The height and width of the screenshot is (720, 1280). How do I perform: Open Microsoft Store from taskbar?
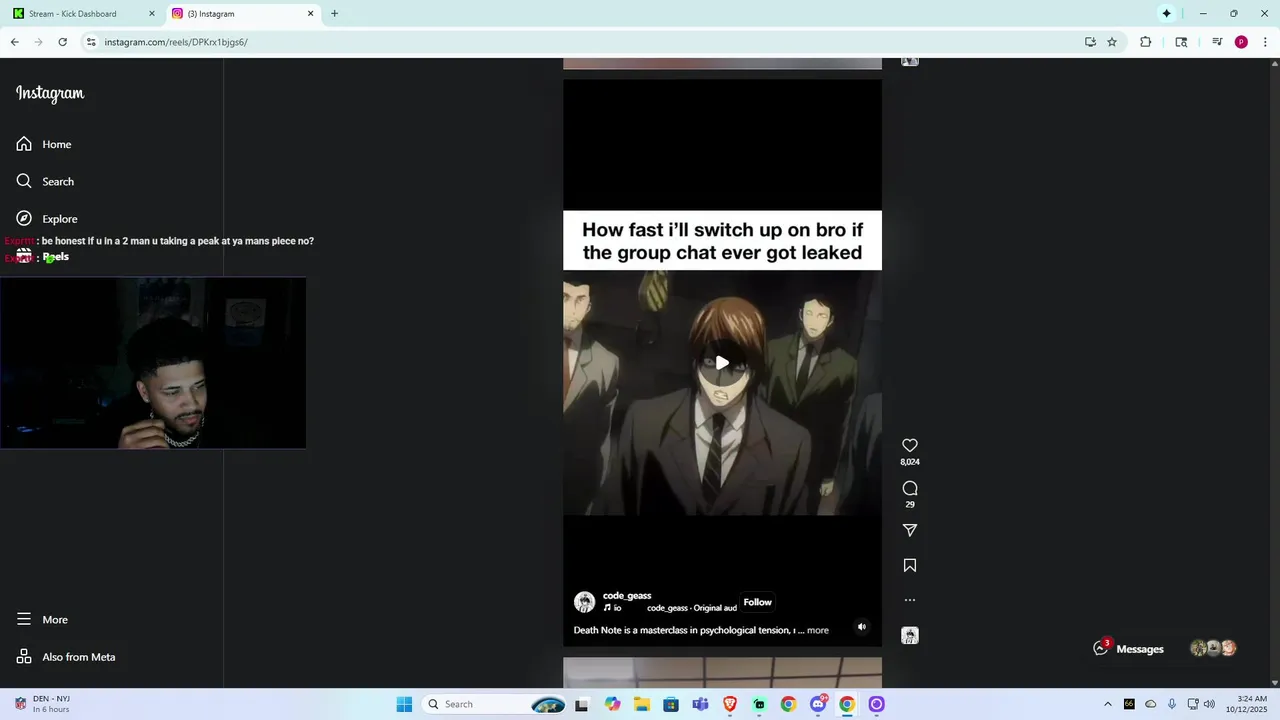click(671, 704)
